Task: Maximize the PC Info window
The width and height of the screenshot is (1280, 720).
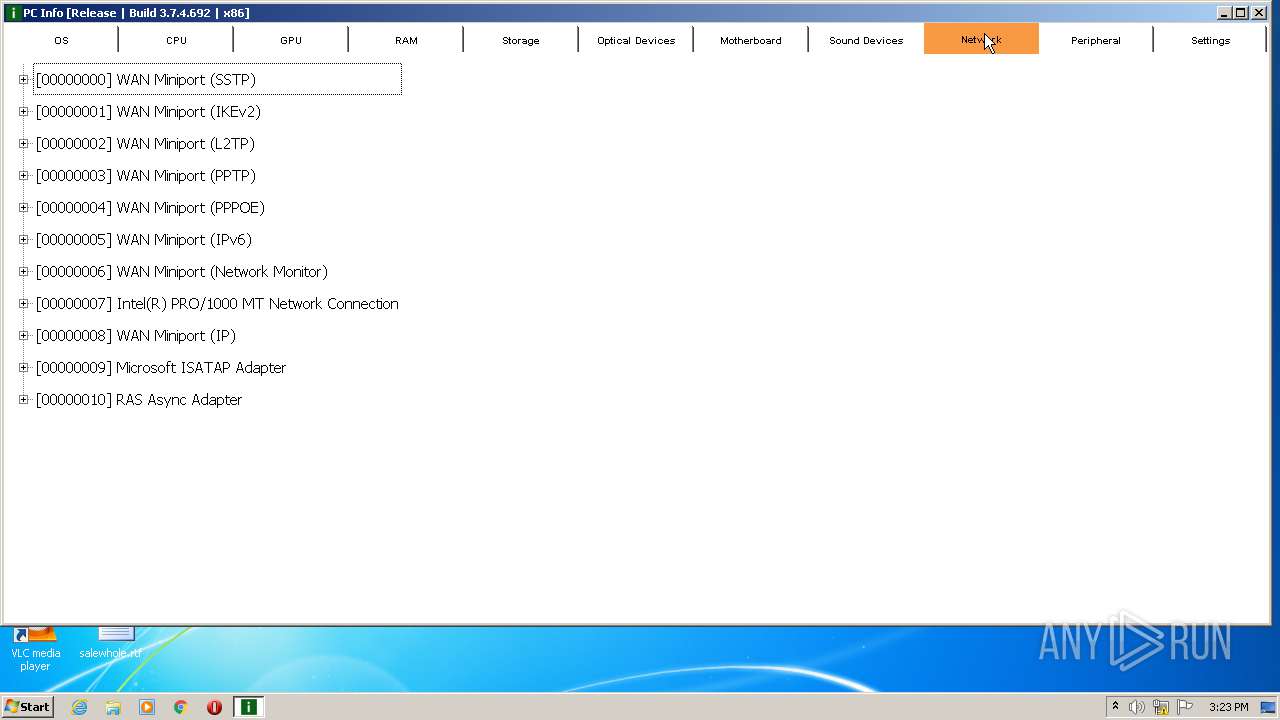Action: click(1240, 13)
